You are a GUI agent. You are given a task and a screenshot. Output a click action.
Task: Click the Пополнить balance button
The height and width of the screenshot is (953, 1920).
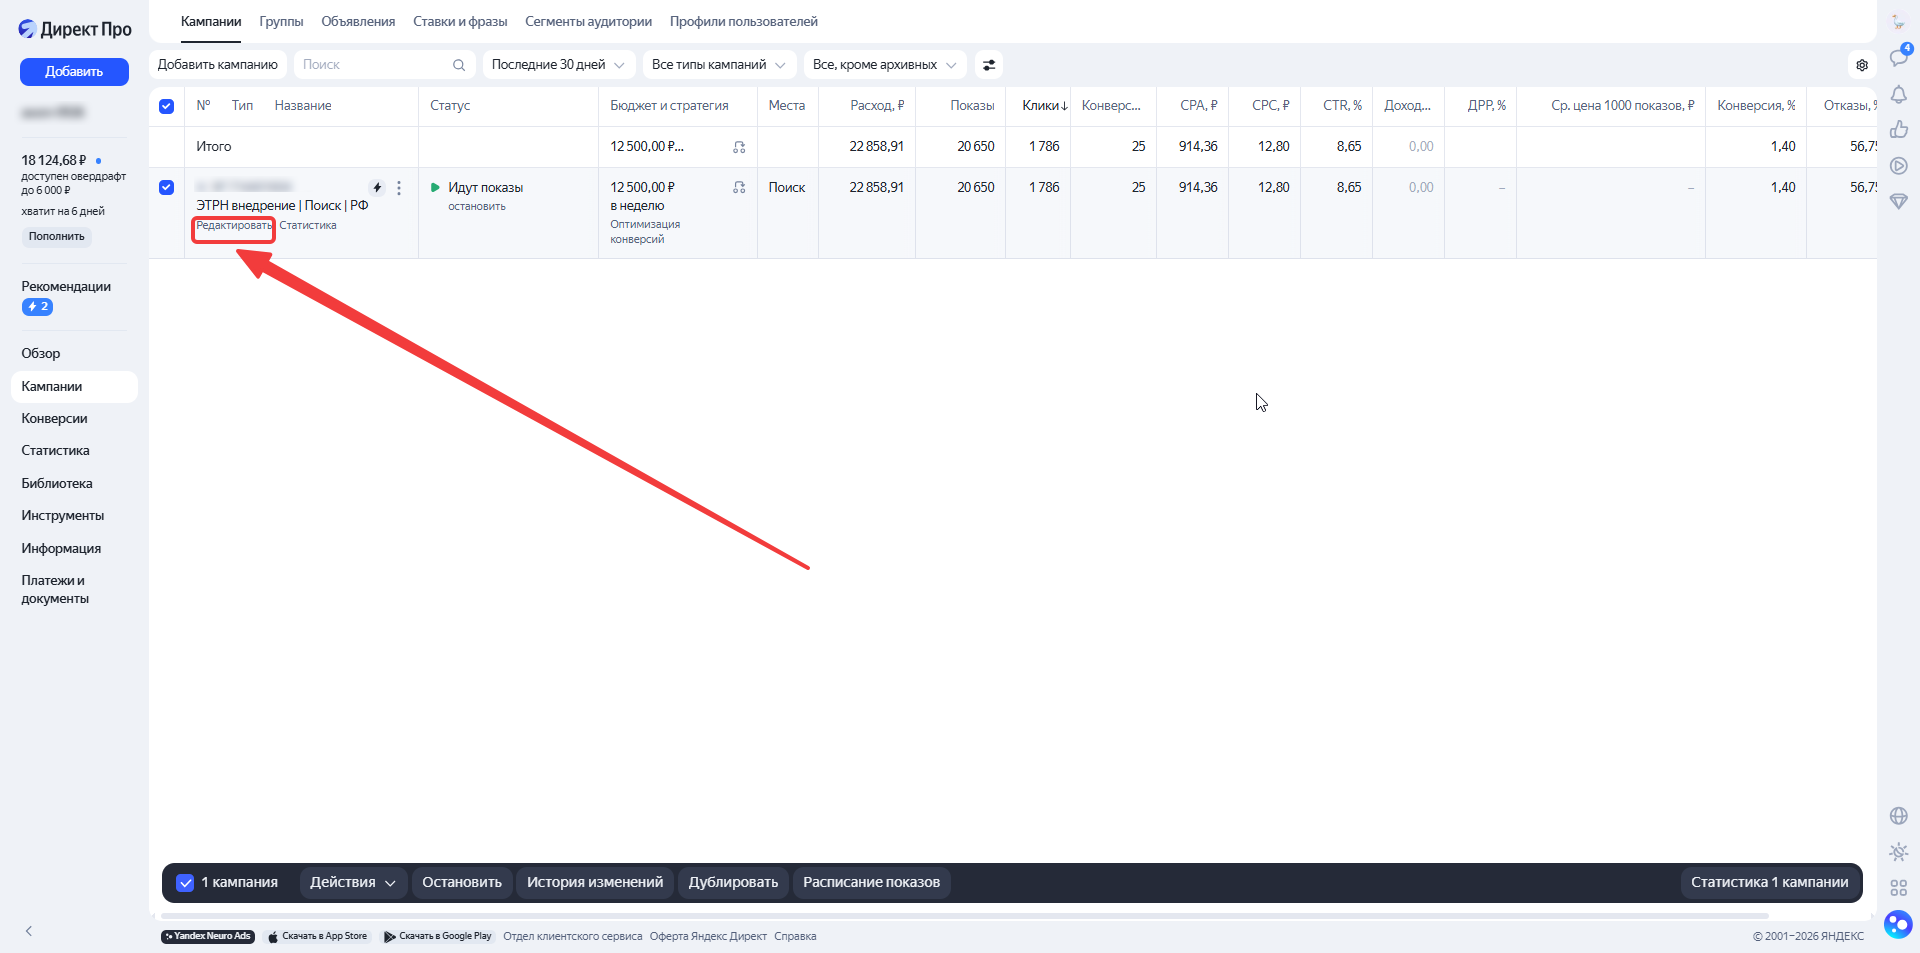point(57,237)
